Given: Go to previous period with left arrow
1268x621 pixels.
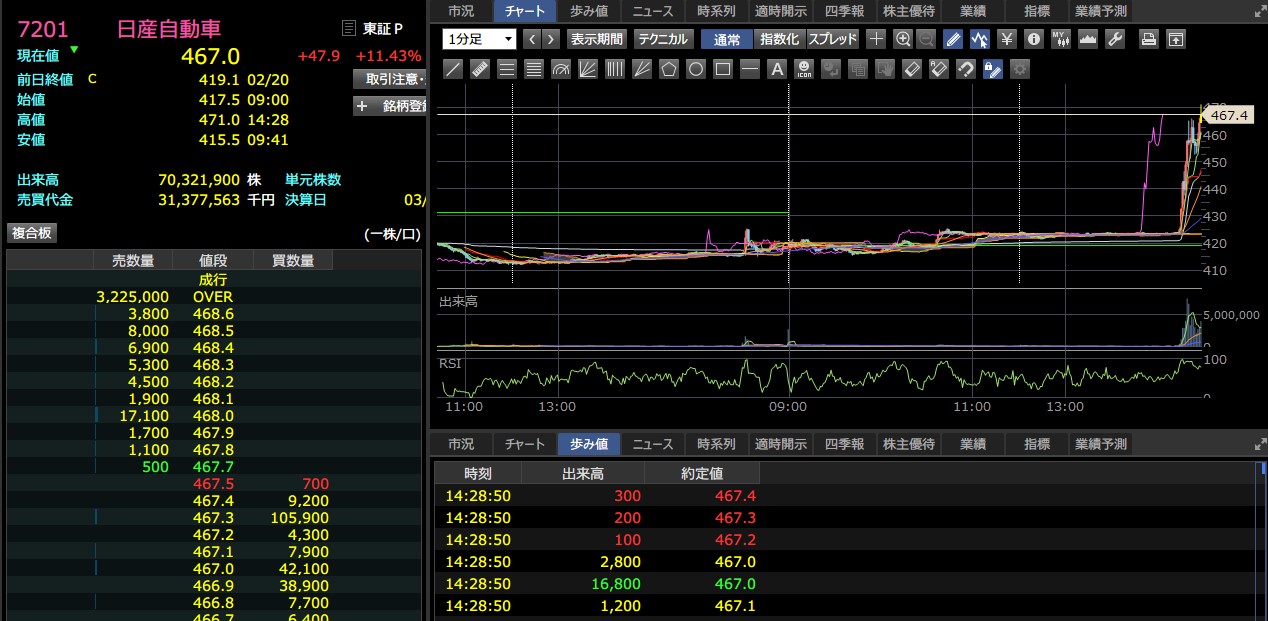Looking at the screenshot, I should point(531,39).
